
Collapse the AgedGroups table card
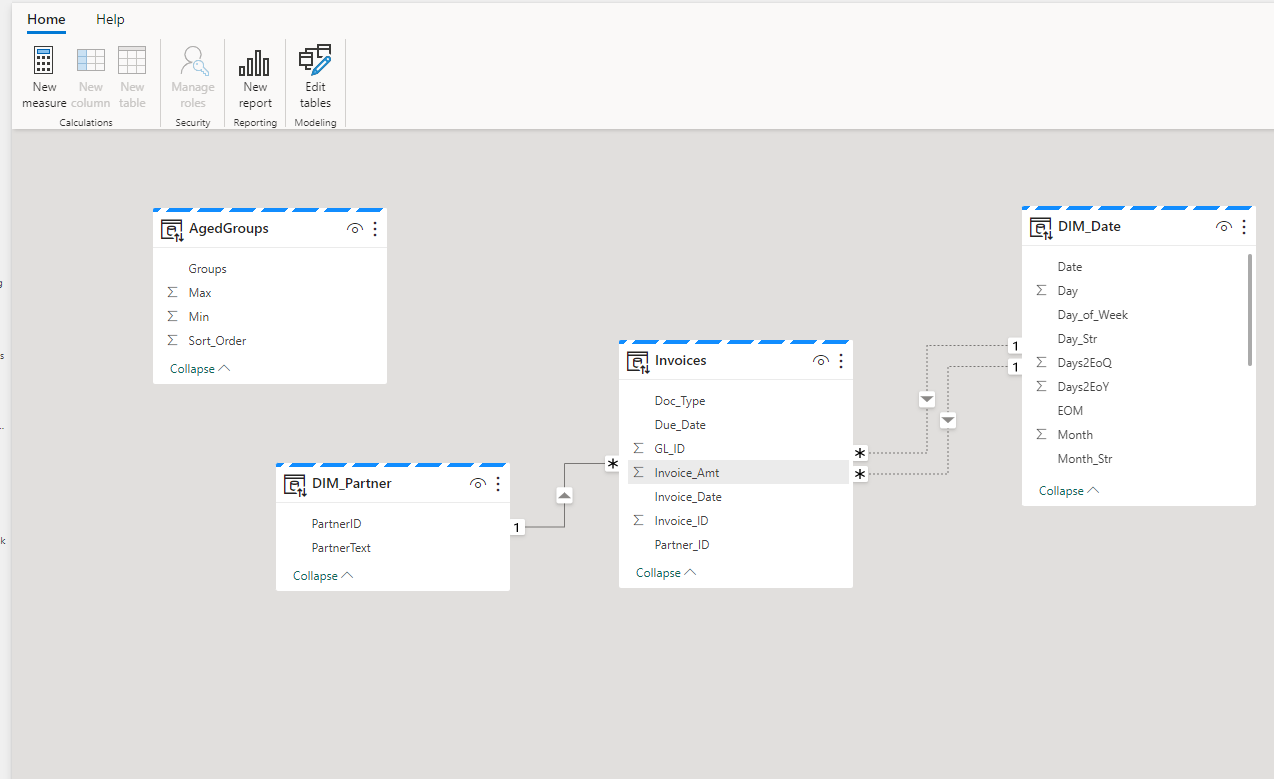tap(200, 369)
